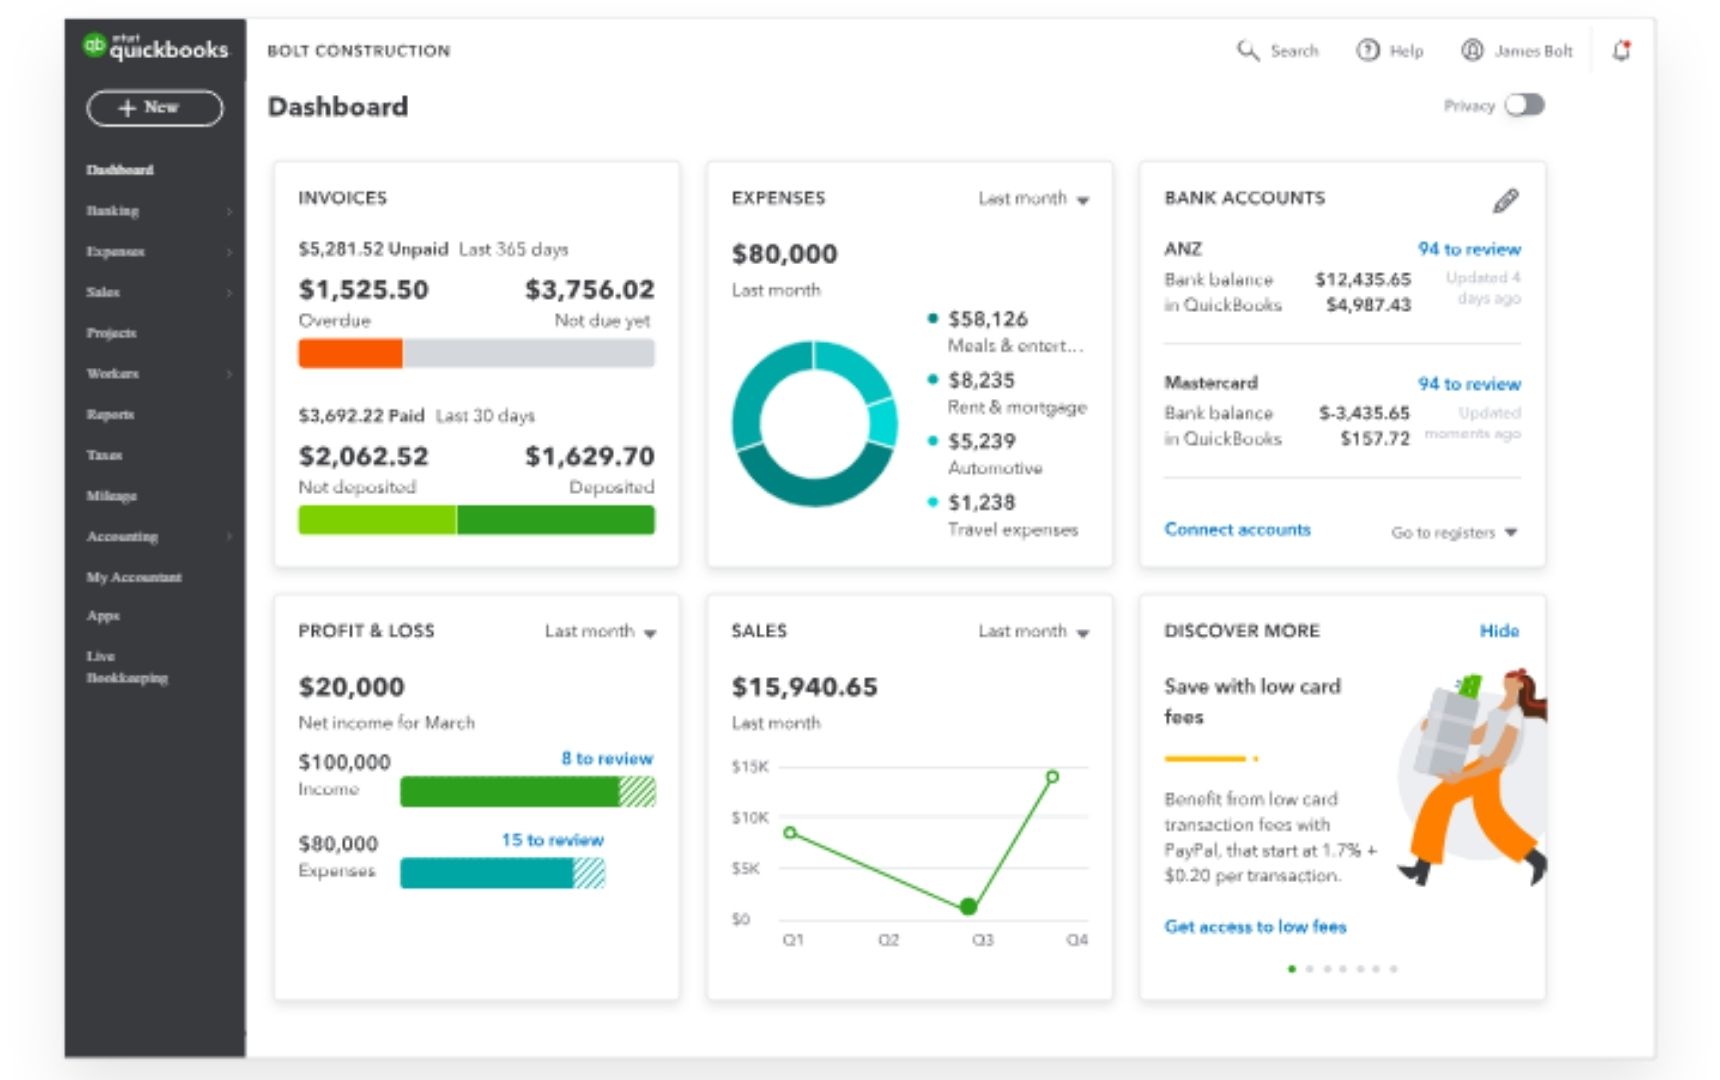
Task: Click the $3,756.02 Not due yet amount
Action: 590,290
